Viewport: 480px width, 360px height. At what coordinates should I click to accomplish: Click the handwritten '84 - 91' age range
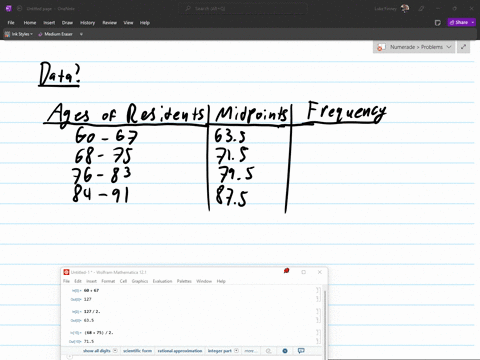tap(100, 193)
